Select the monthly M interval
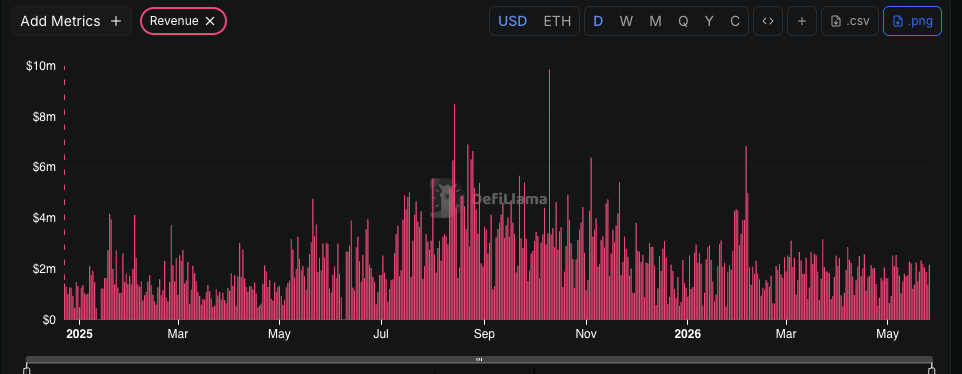Image resolution: width=962 pixels, height=374 pixels. (655, 21)
